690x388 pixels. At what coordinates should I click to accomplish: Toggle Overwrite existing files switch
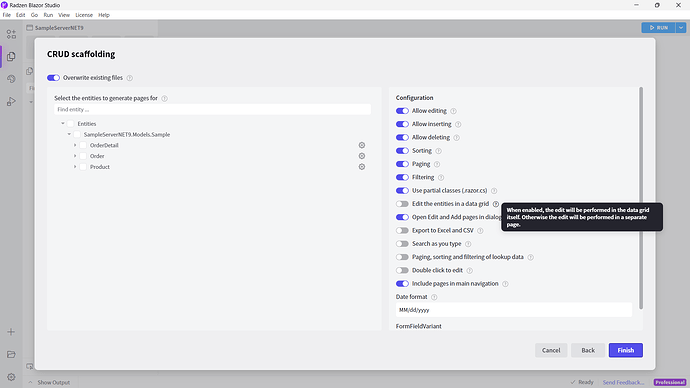pyautogui.click(x=53, y=78)
